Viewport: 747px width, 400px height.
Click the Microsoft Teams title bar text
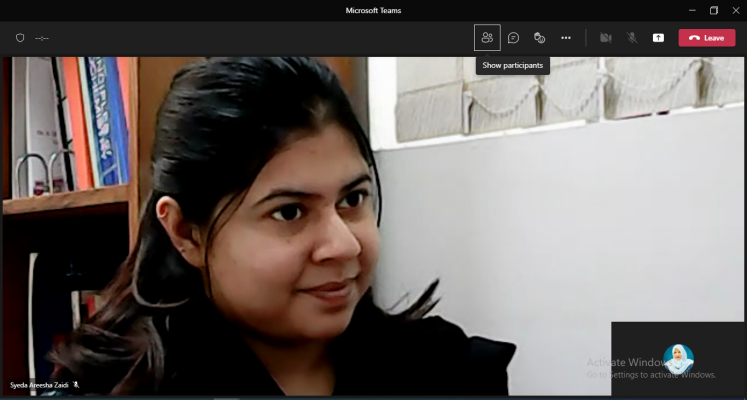click(373, 10)
